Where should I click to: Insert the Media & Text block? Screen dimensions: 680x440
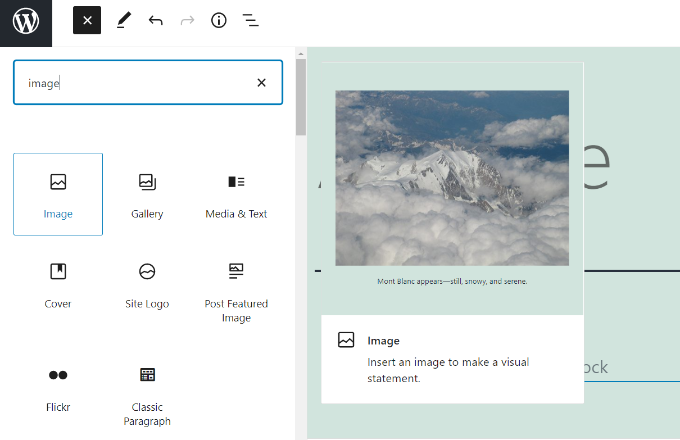(236, 194)
